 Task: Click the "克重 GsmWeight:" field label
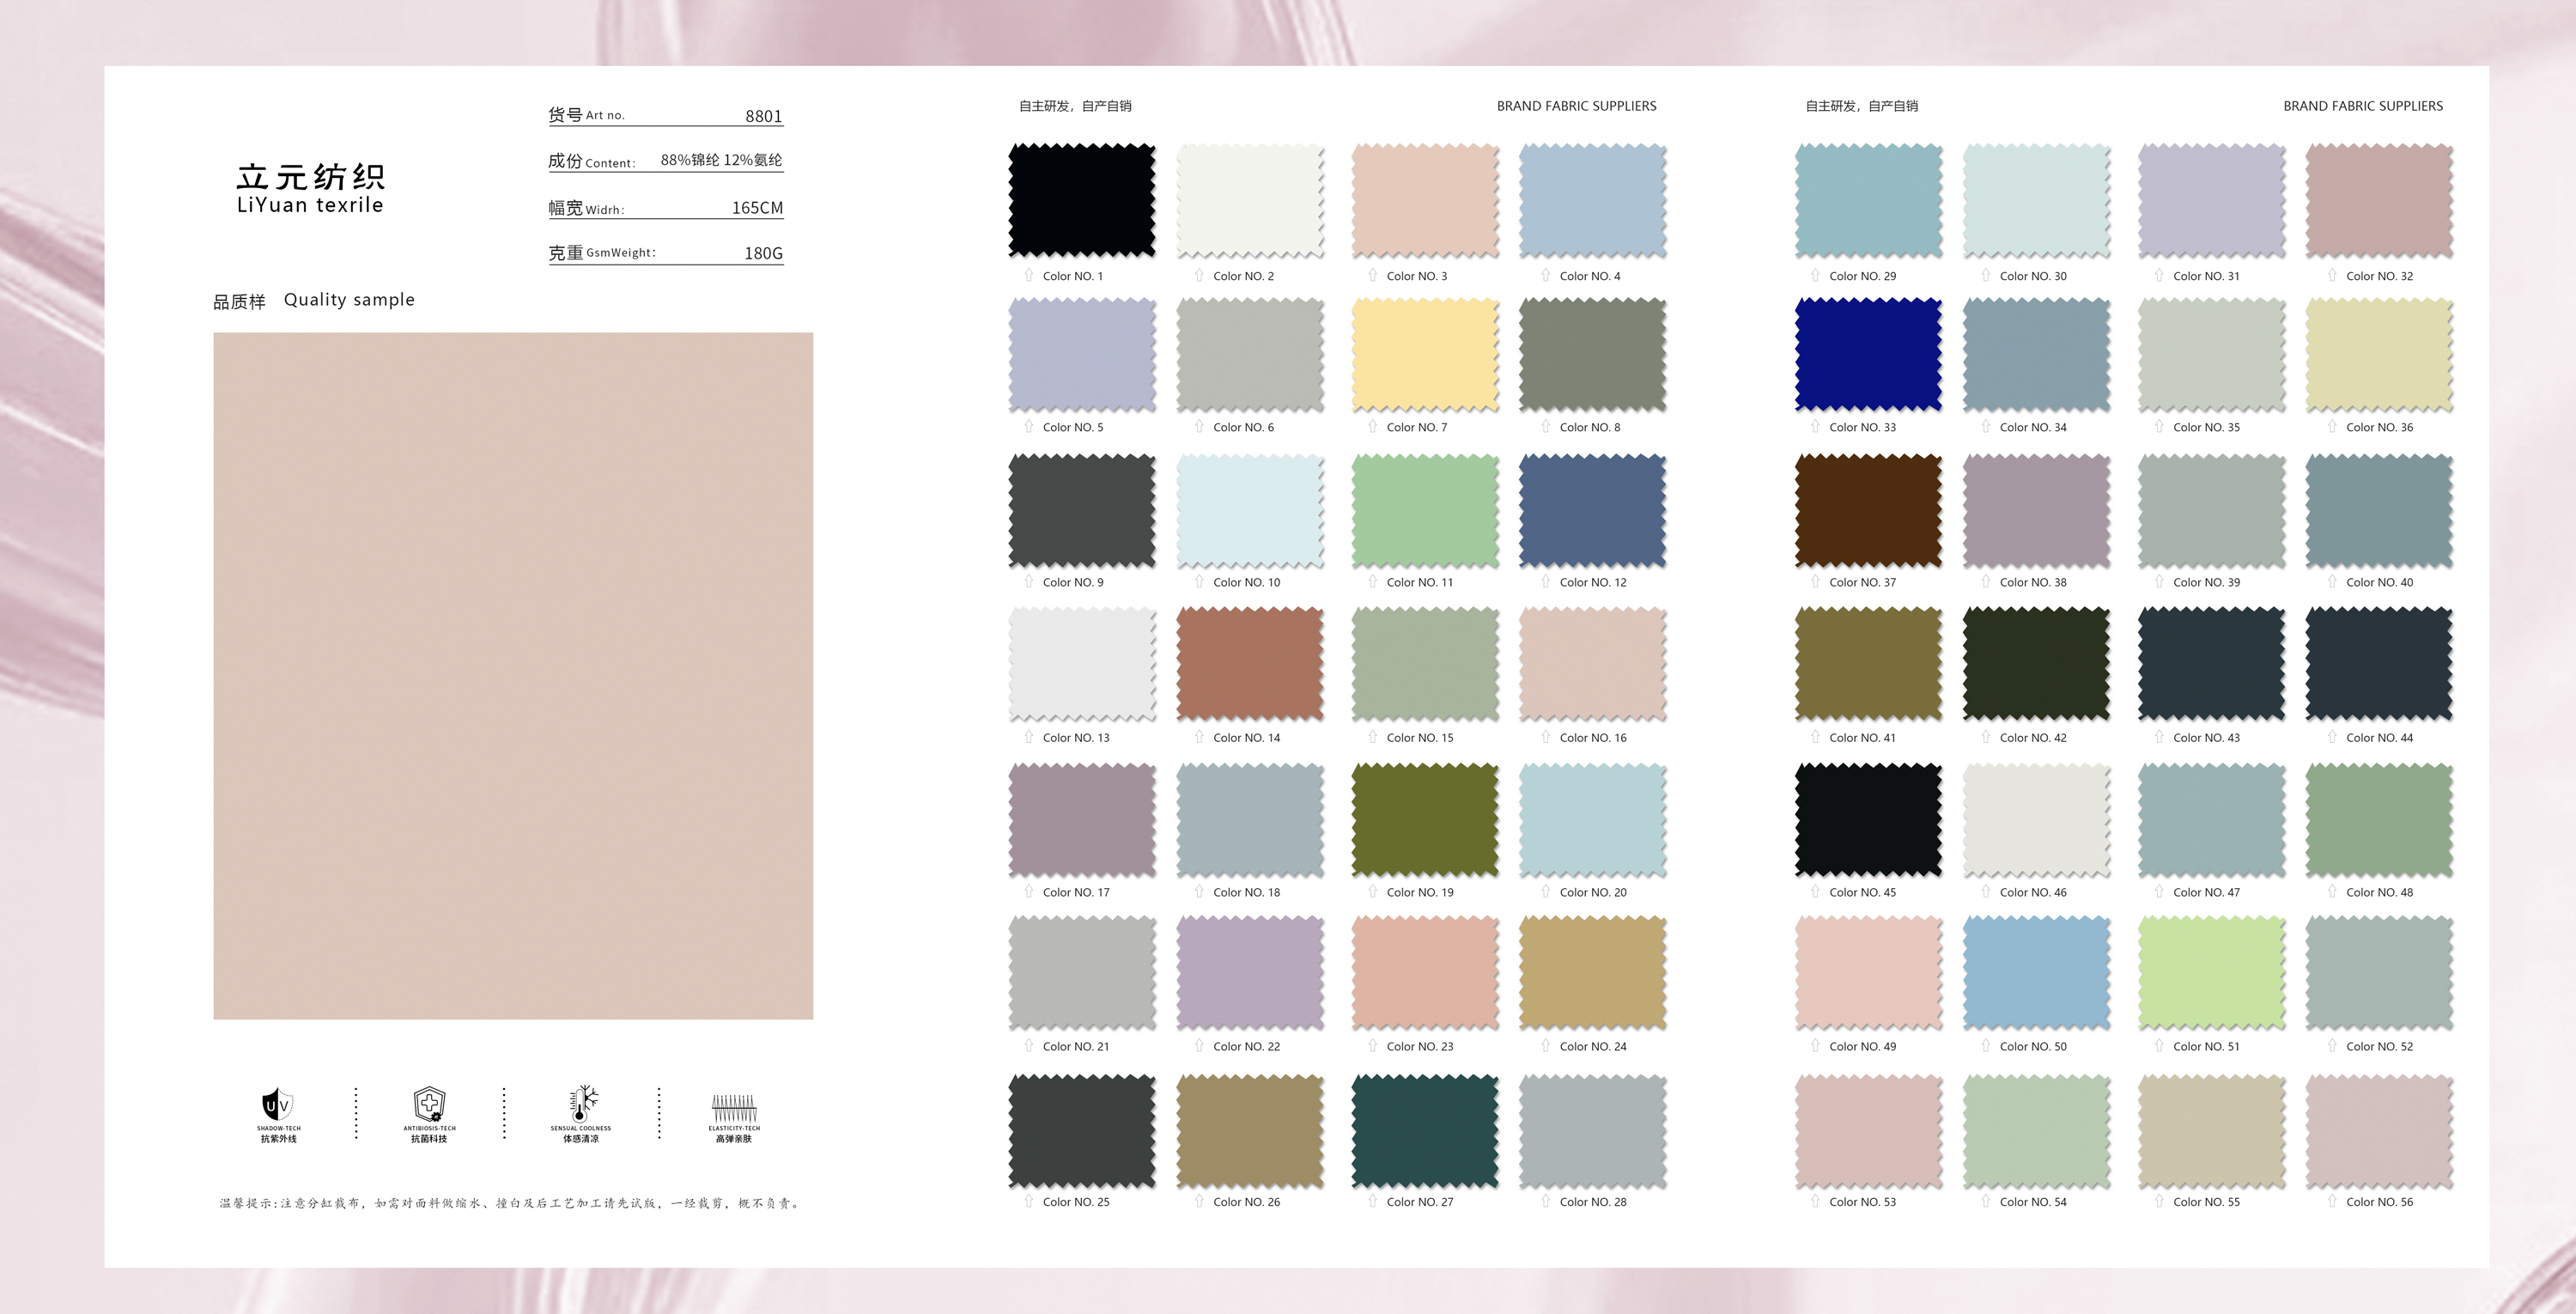click(602, 253)
